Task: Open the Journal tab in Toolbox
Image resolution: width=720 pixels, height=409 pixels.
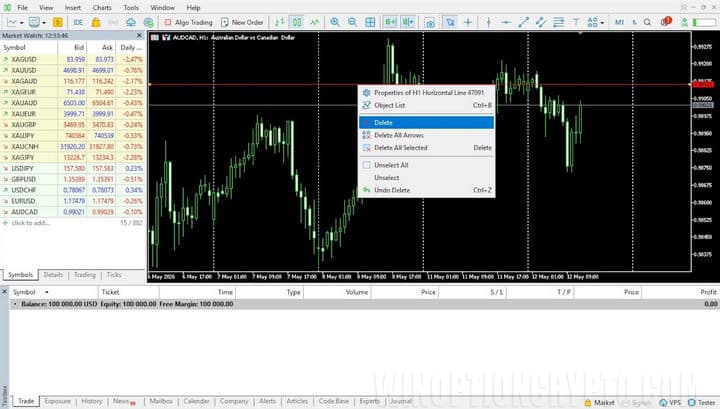Action: pos(400,401)
